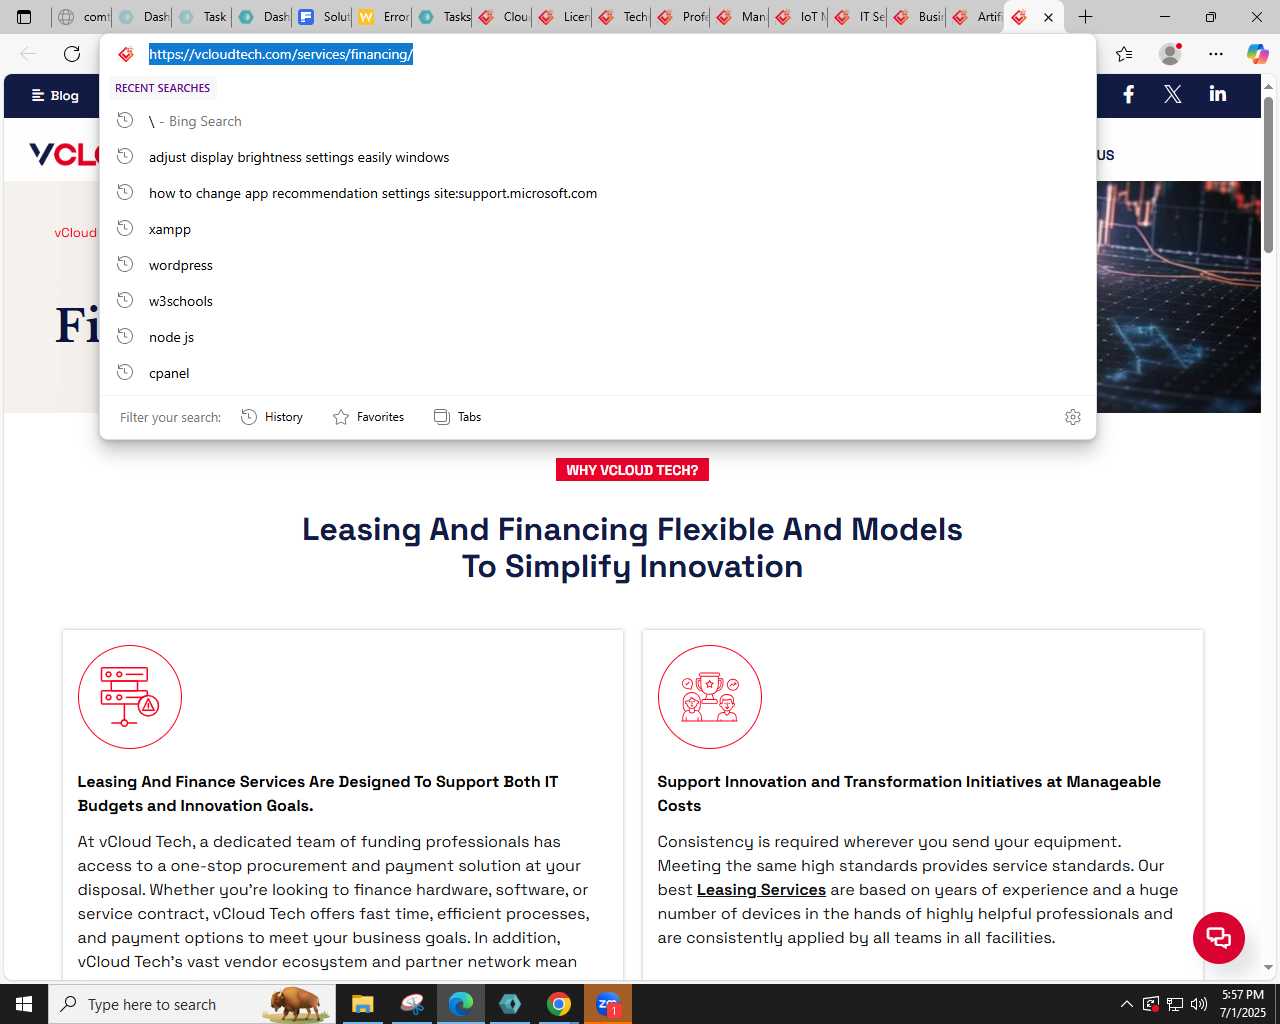Select the 'node js' recent search
The width and height of the screenshot is (1280, 1024).
[598, 337]
